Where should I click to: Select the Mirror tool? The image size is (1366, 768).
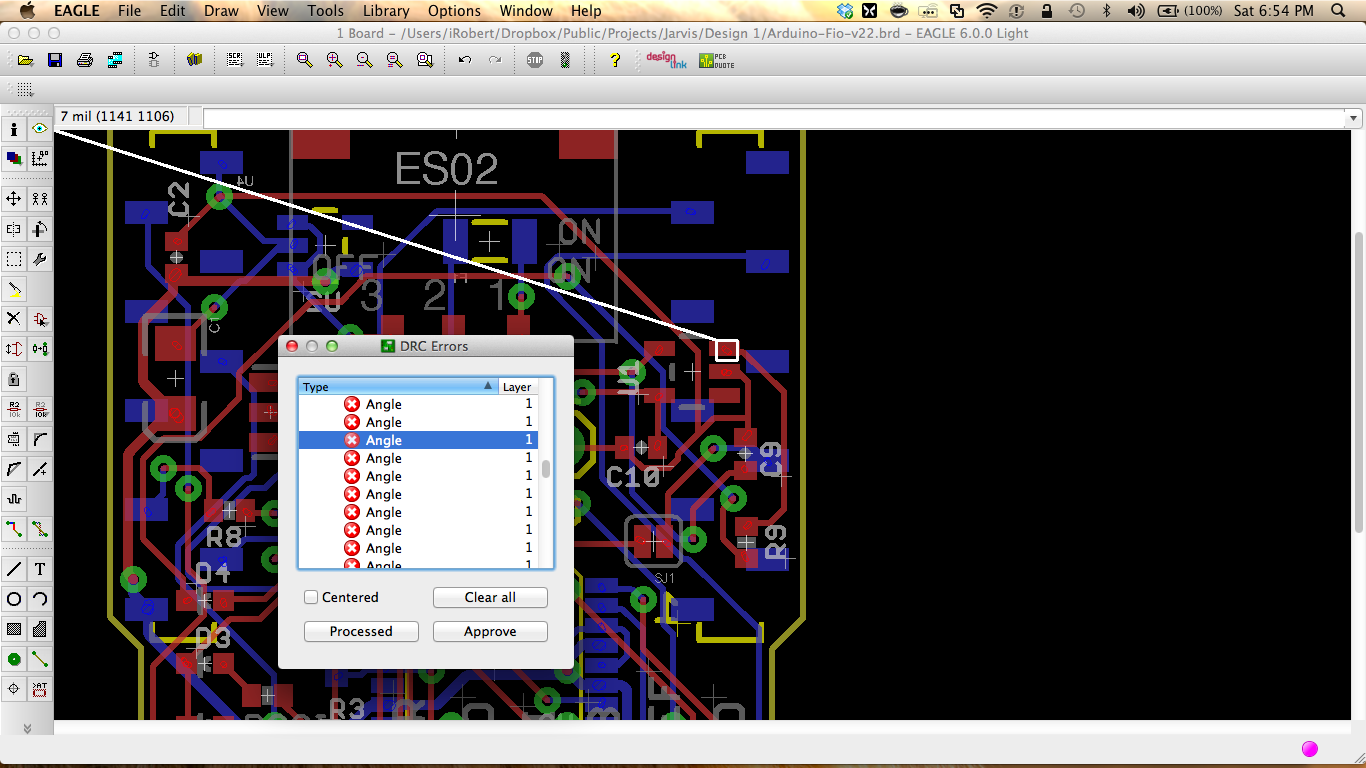coord(14,229)
